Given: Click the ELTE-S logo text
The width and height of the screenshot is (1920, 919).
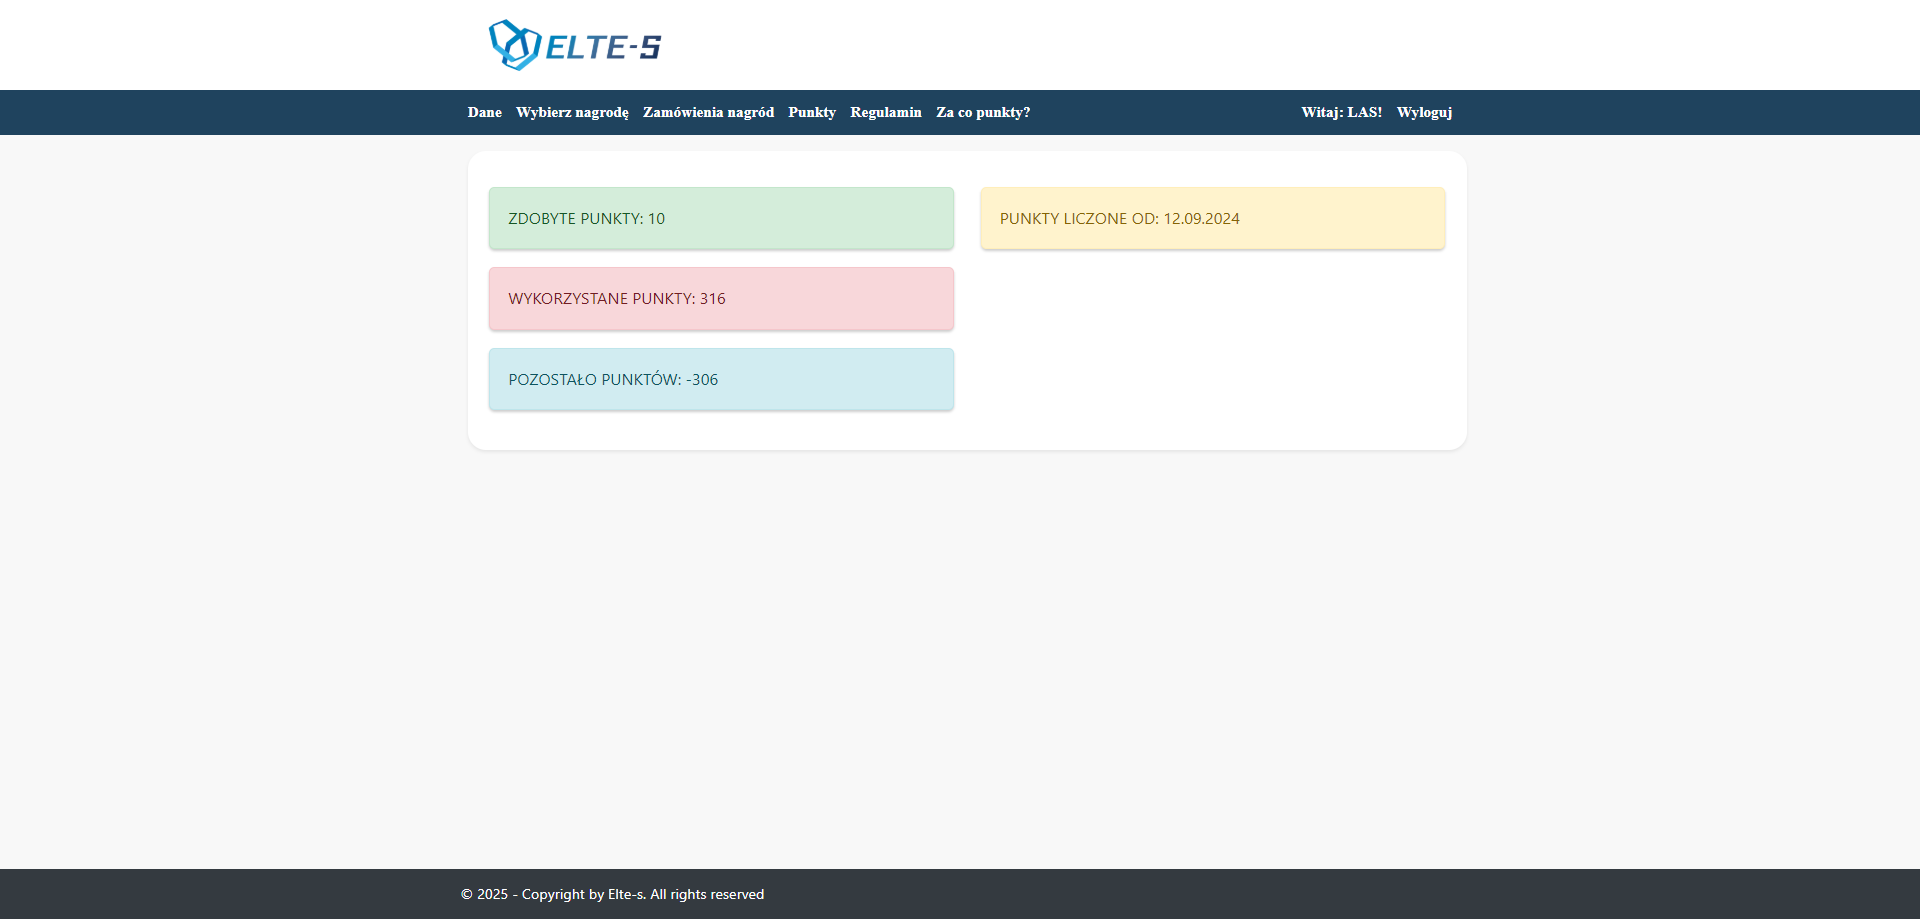Looking at the screenshot, I should [603, 47].
